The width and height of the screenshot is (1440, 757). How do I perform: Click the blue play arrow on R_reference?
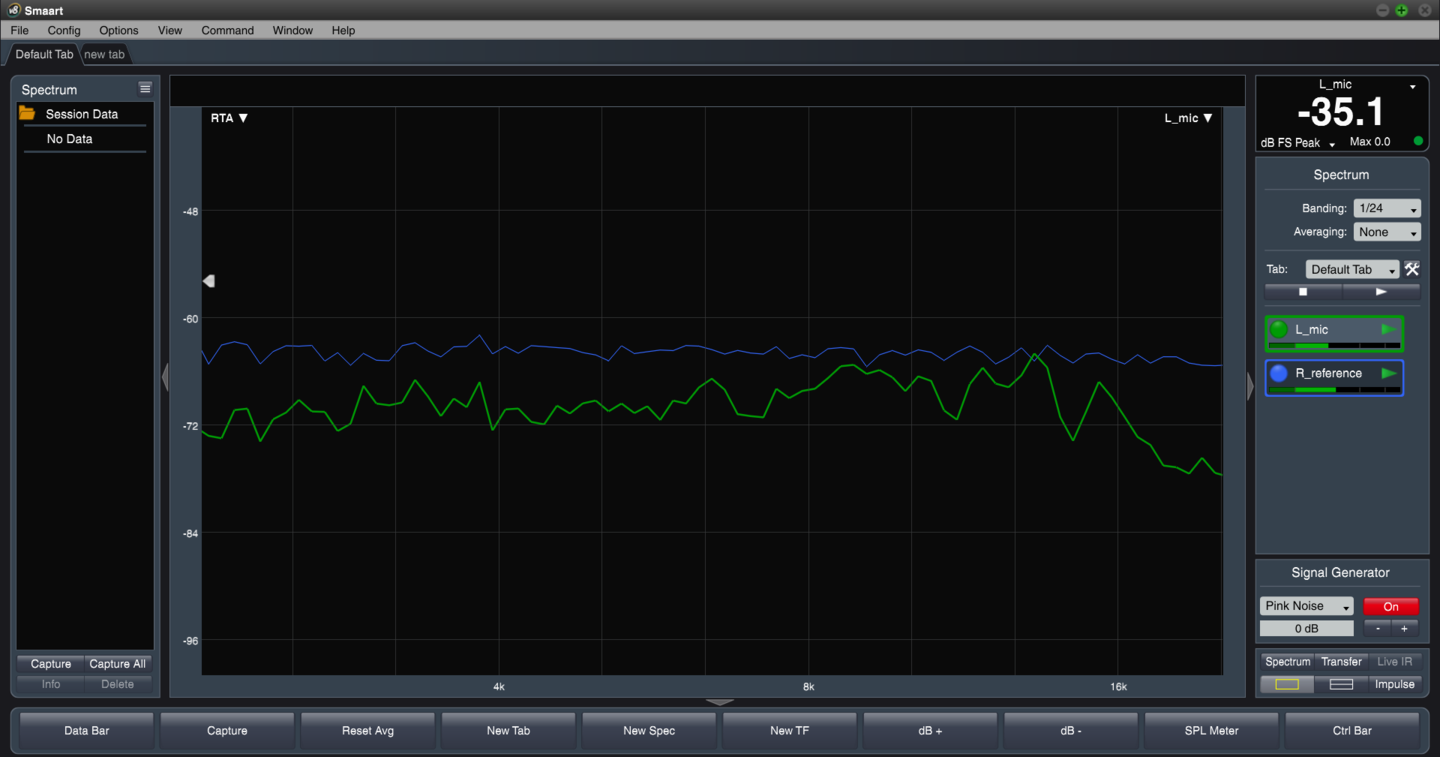click(x=1389, y=374)
